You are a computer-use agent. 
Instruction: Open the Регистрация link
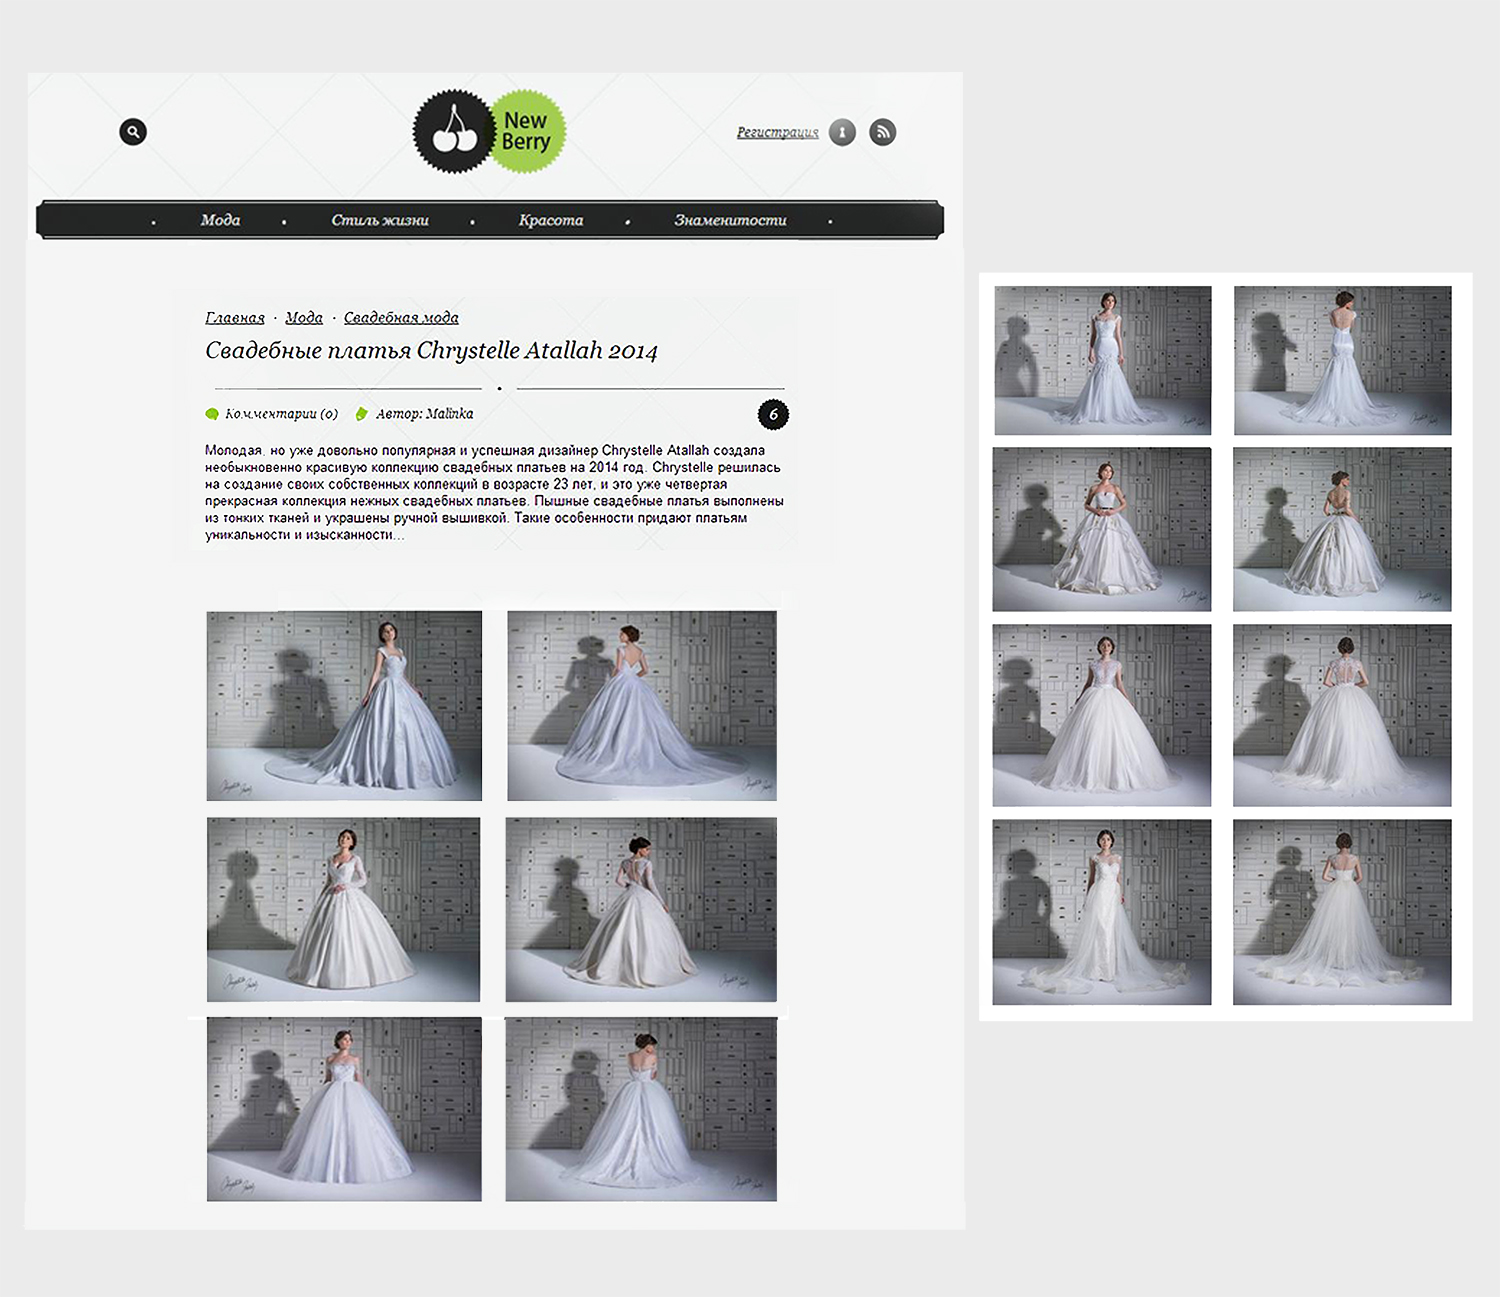[777, 132]
